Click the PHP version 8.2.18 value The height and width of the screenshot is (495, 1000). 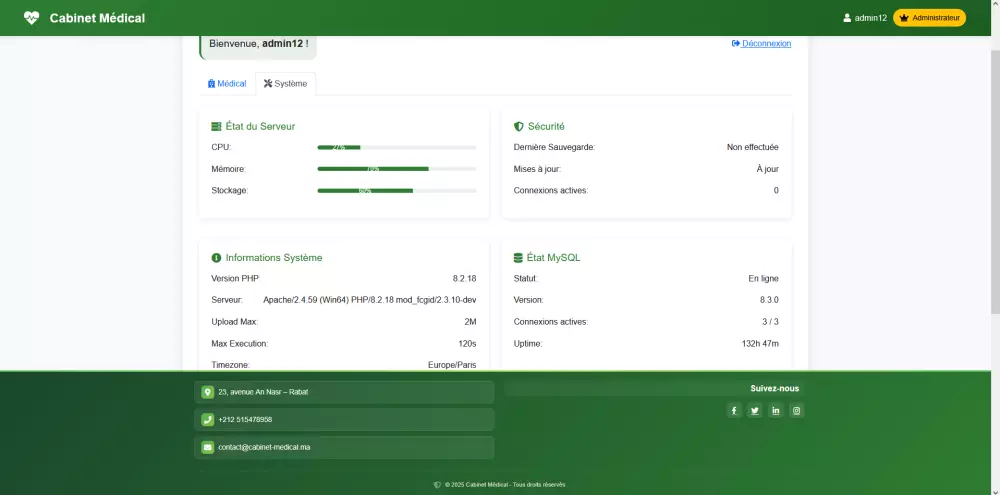[x=464, y=279]
